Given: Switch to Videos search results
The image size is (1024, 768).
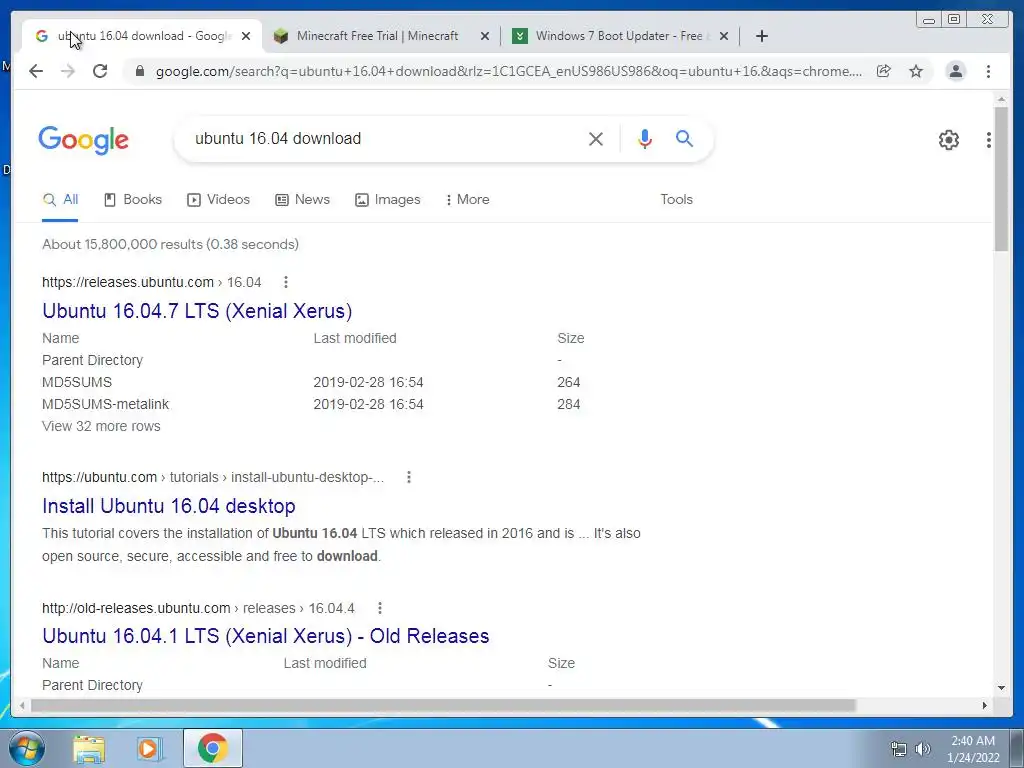Looking at the screenshot, I should (x=219, y=200).
